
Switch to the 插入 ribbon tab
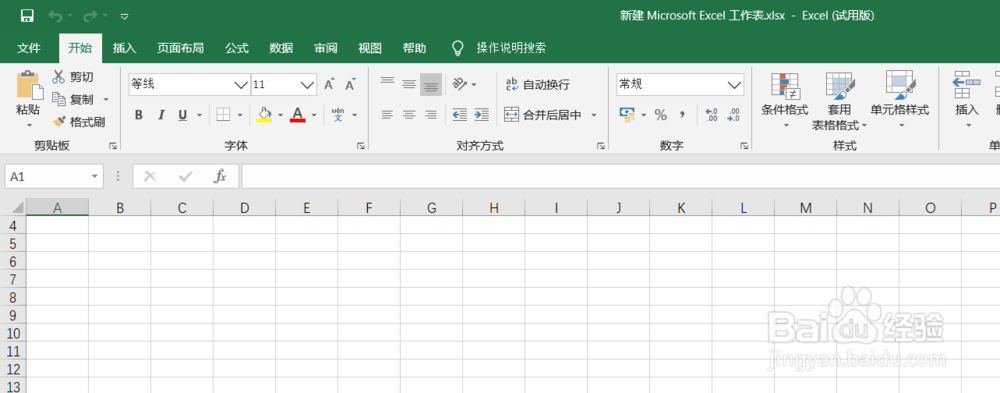124,48
